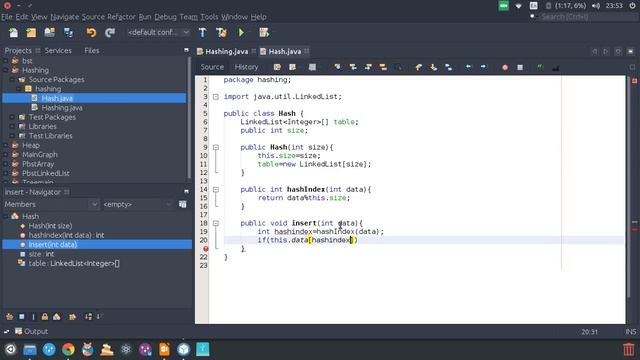This screenshot has height=360, width=640.
Task: Click the Save All toolbar icon
Action: click(68, 33)
